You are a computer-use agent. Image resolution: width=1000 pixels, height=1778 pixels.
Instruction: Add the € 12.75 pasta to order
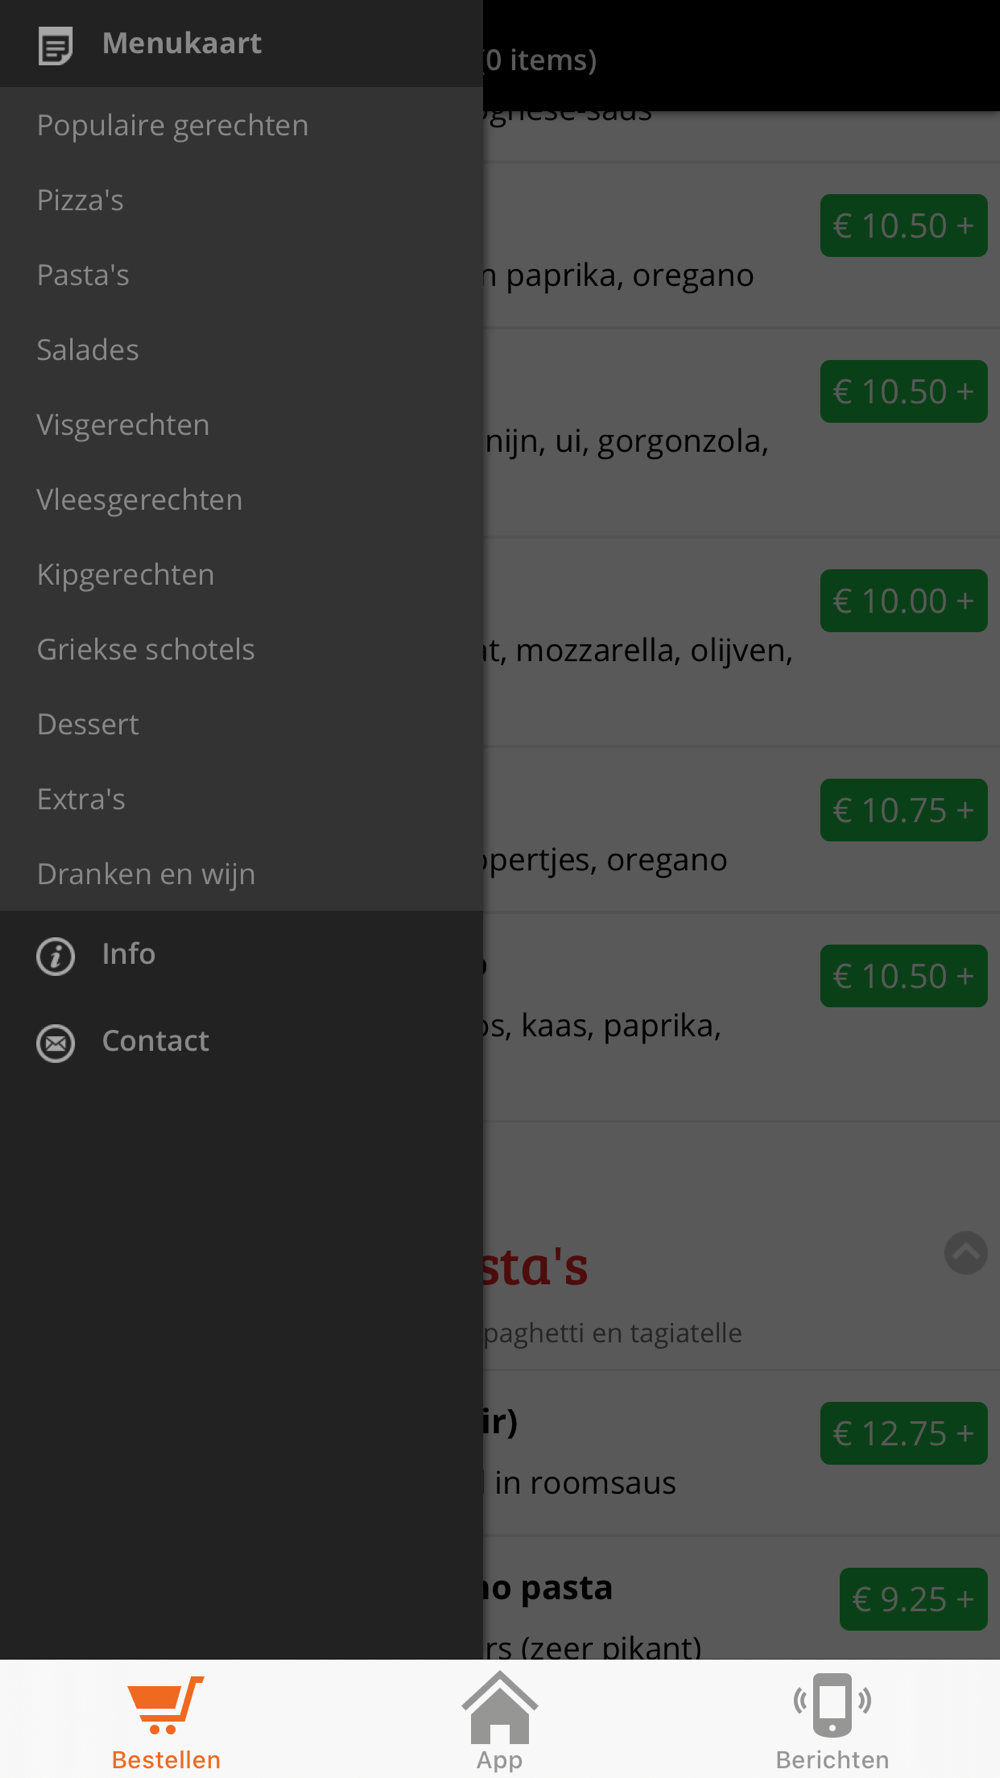904,1433
